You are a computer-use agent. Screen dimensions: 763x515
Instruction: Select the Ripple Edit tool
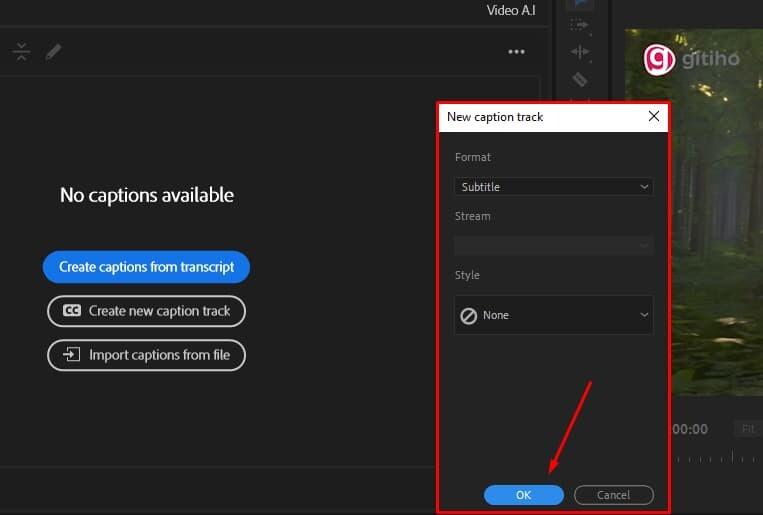[580, 52]
